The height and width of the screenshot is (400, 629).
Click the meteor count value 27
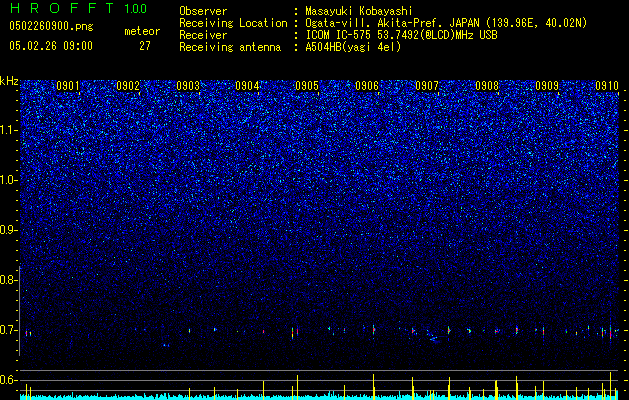145,46
